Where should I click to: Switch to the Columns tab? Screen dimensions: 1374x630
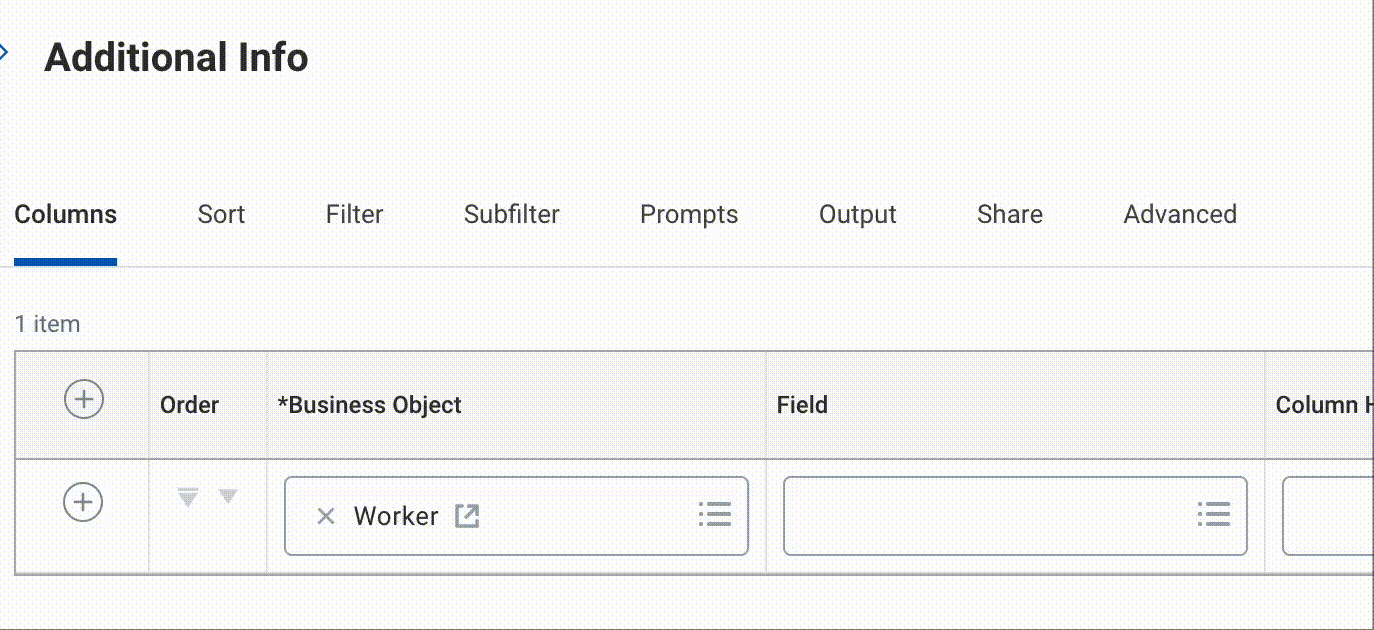coord(66,215)
